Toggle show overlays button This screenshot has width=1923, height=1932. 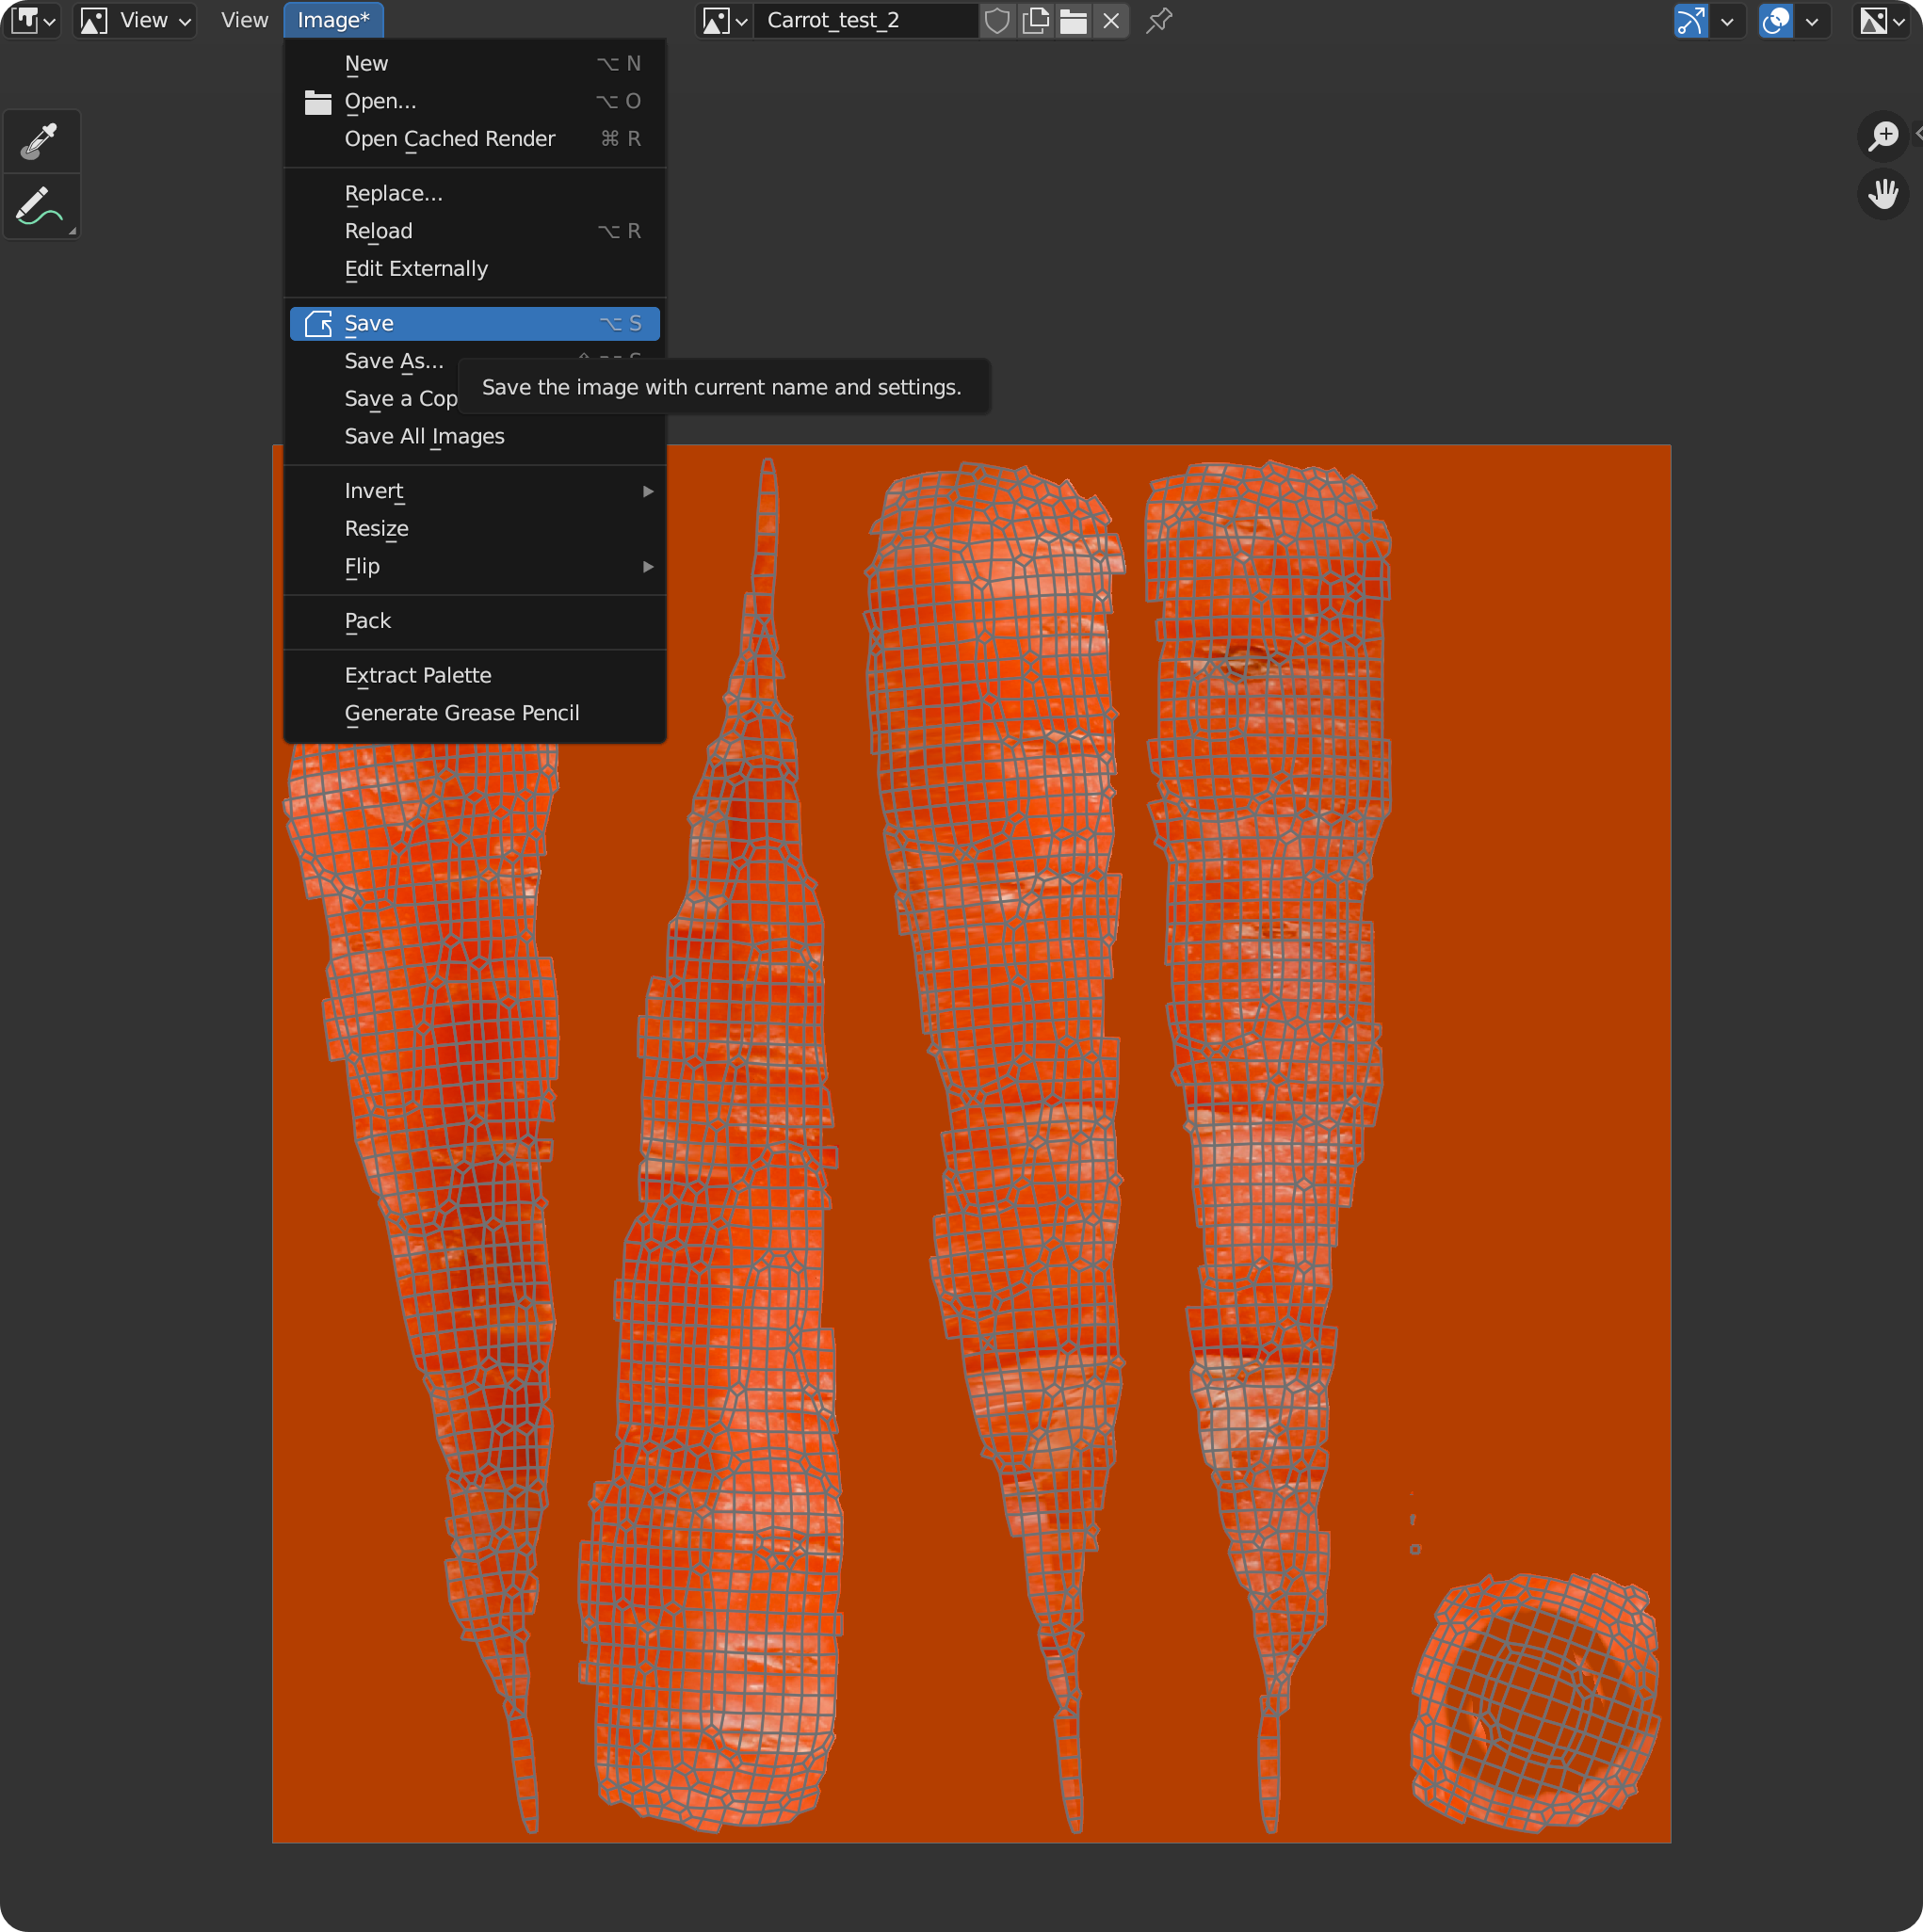click(x=1775, y=20)
